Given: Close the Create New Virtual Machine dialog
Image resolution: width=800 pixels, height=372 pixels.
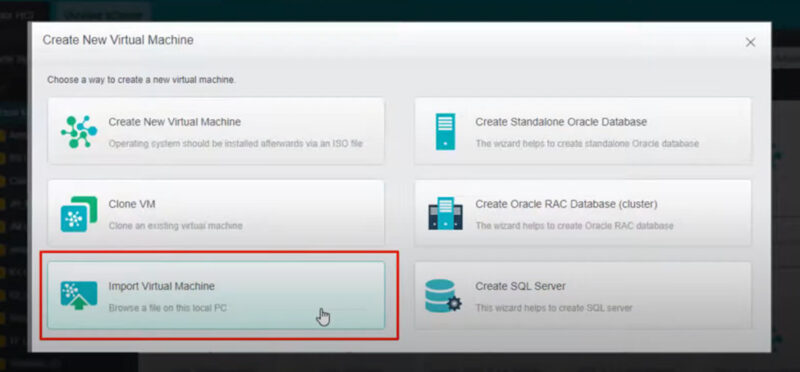Looking at the screenshot, I should [750, 42].
